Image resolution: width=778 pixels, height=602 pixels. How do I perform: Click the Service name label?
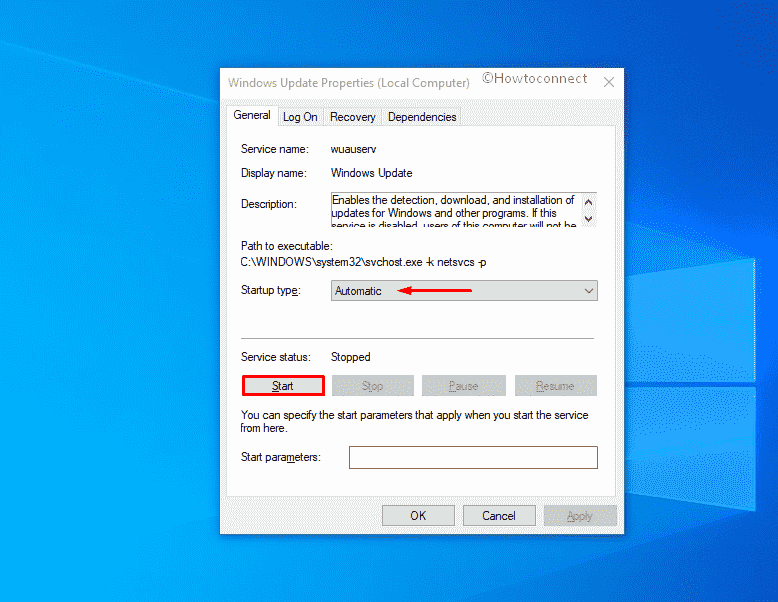tap(274, 149)
